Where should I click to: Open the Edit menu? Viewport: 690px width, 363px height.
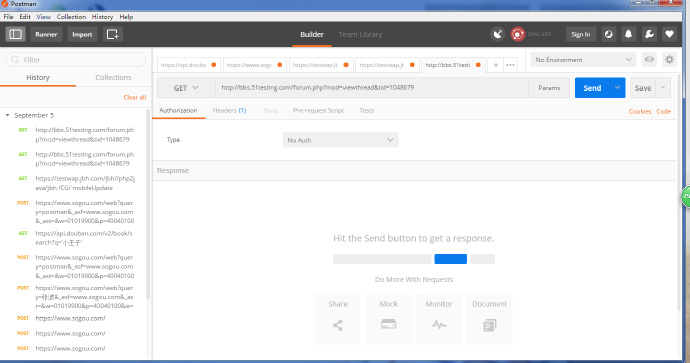pyautogui.click(x=25, y=17)
